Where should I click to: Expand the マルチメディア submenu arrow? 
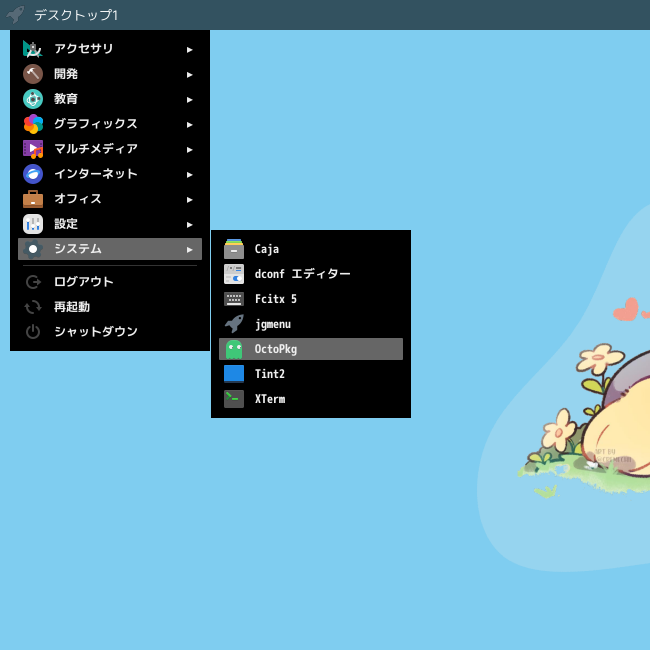tap(189, 150)
